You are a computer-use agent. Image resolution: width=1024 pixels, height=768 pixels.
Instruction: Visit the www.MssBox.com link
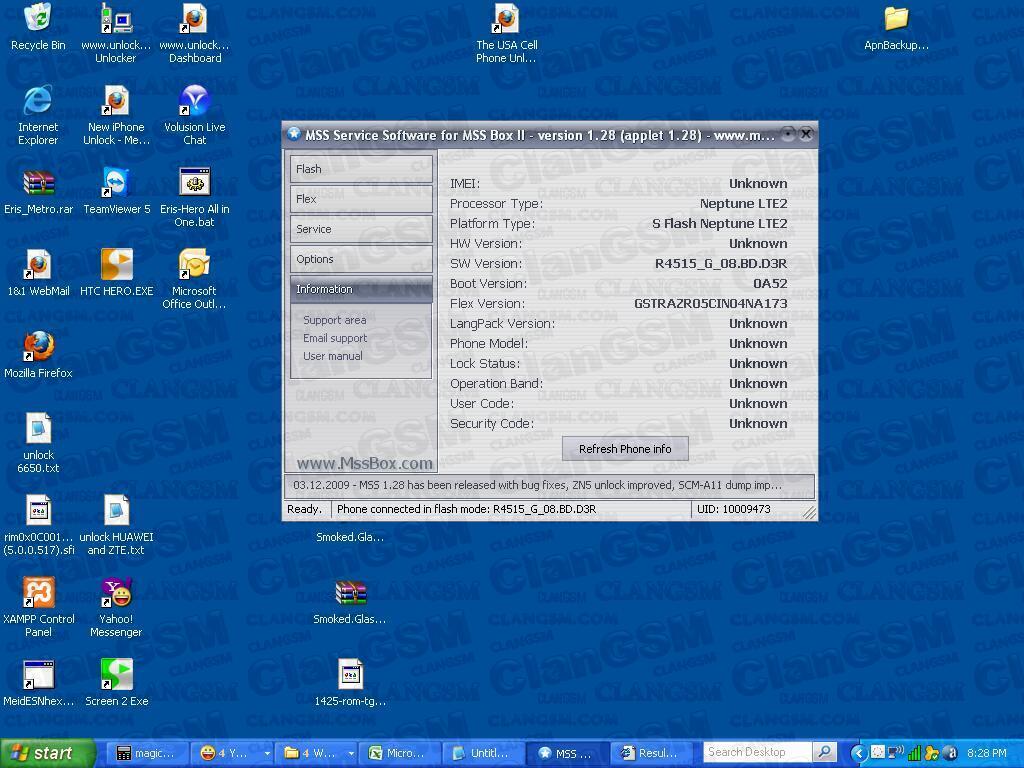pos(364,463)
